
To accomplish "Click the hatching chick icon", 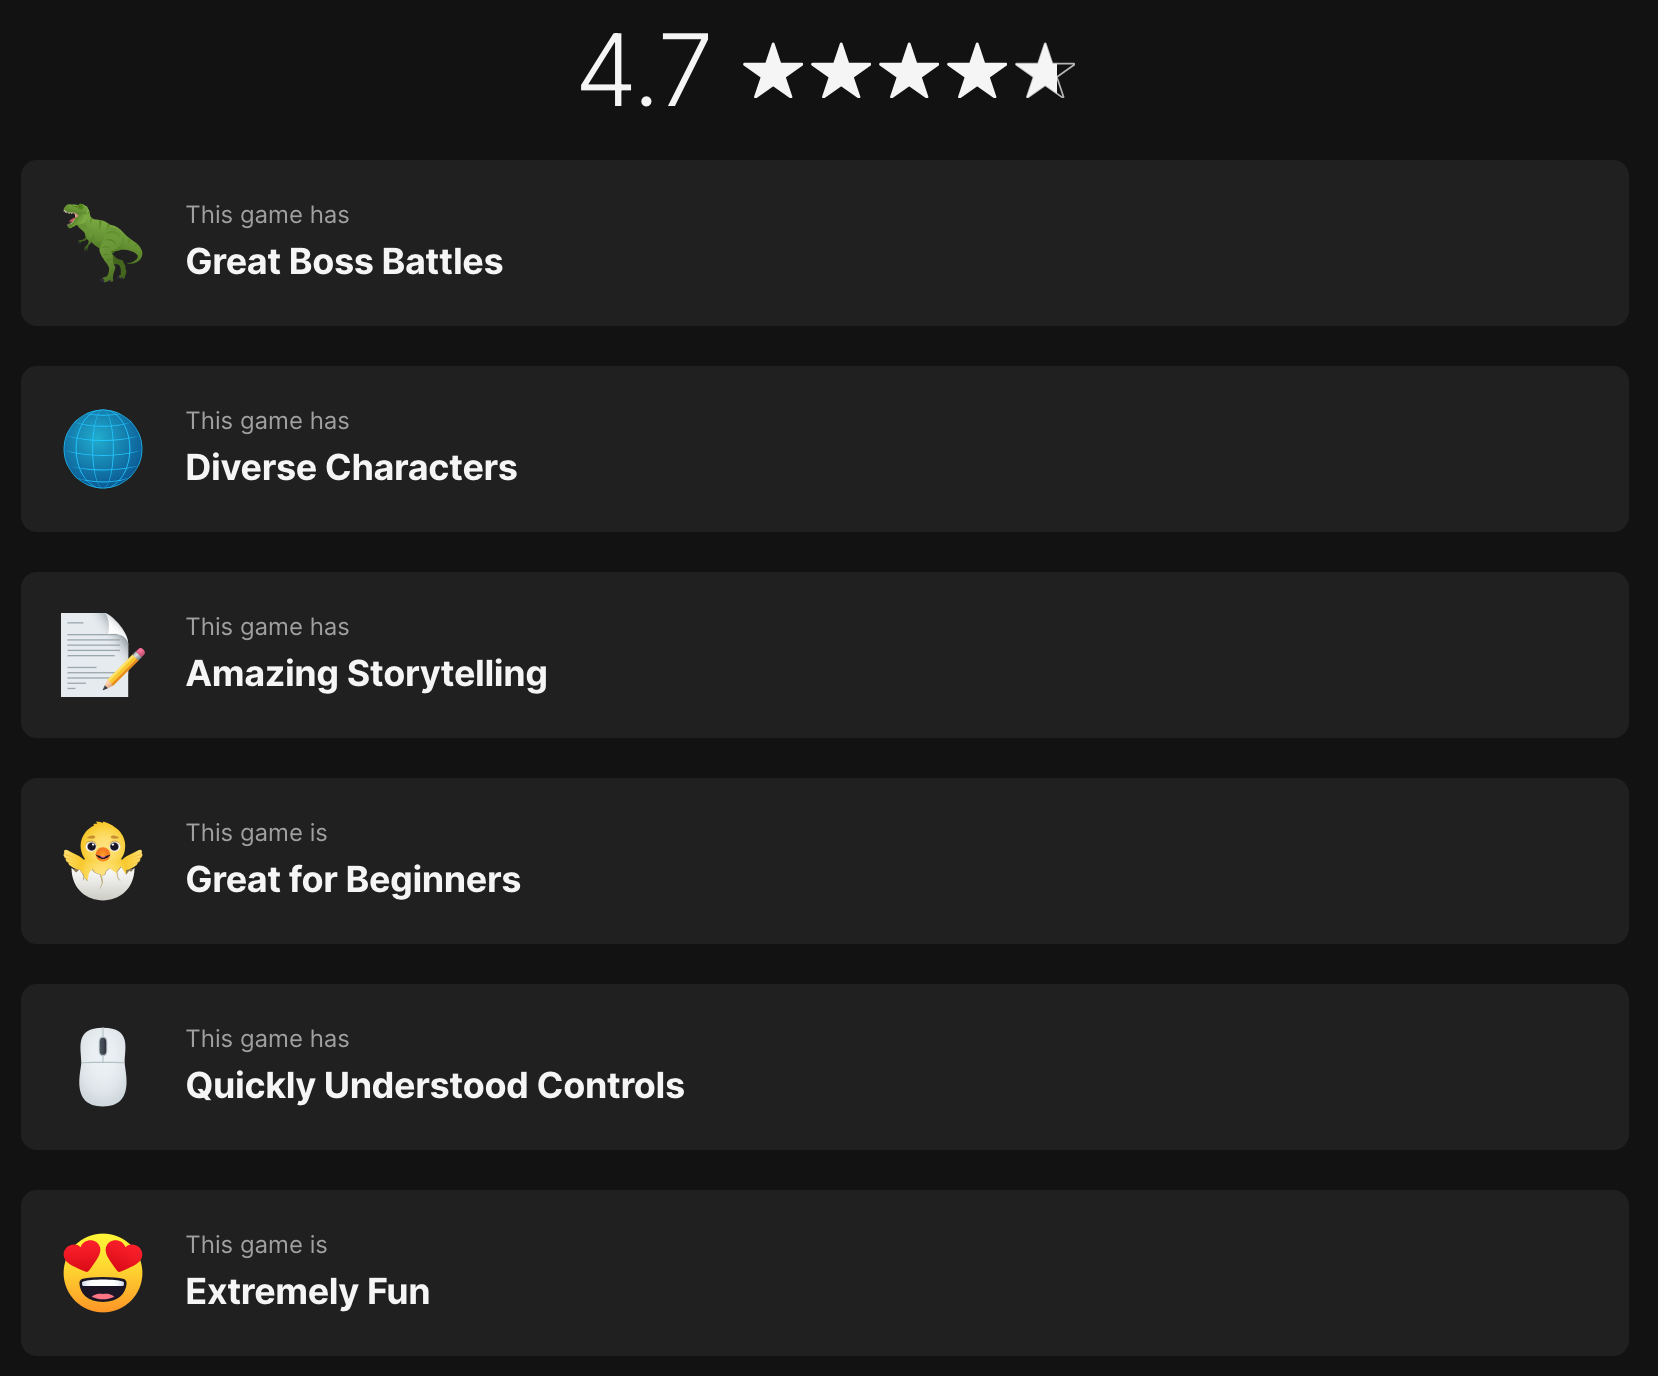I will coord(103,861).
